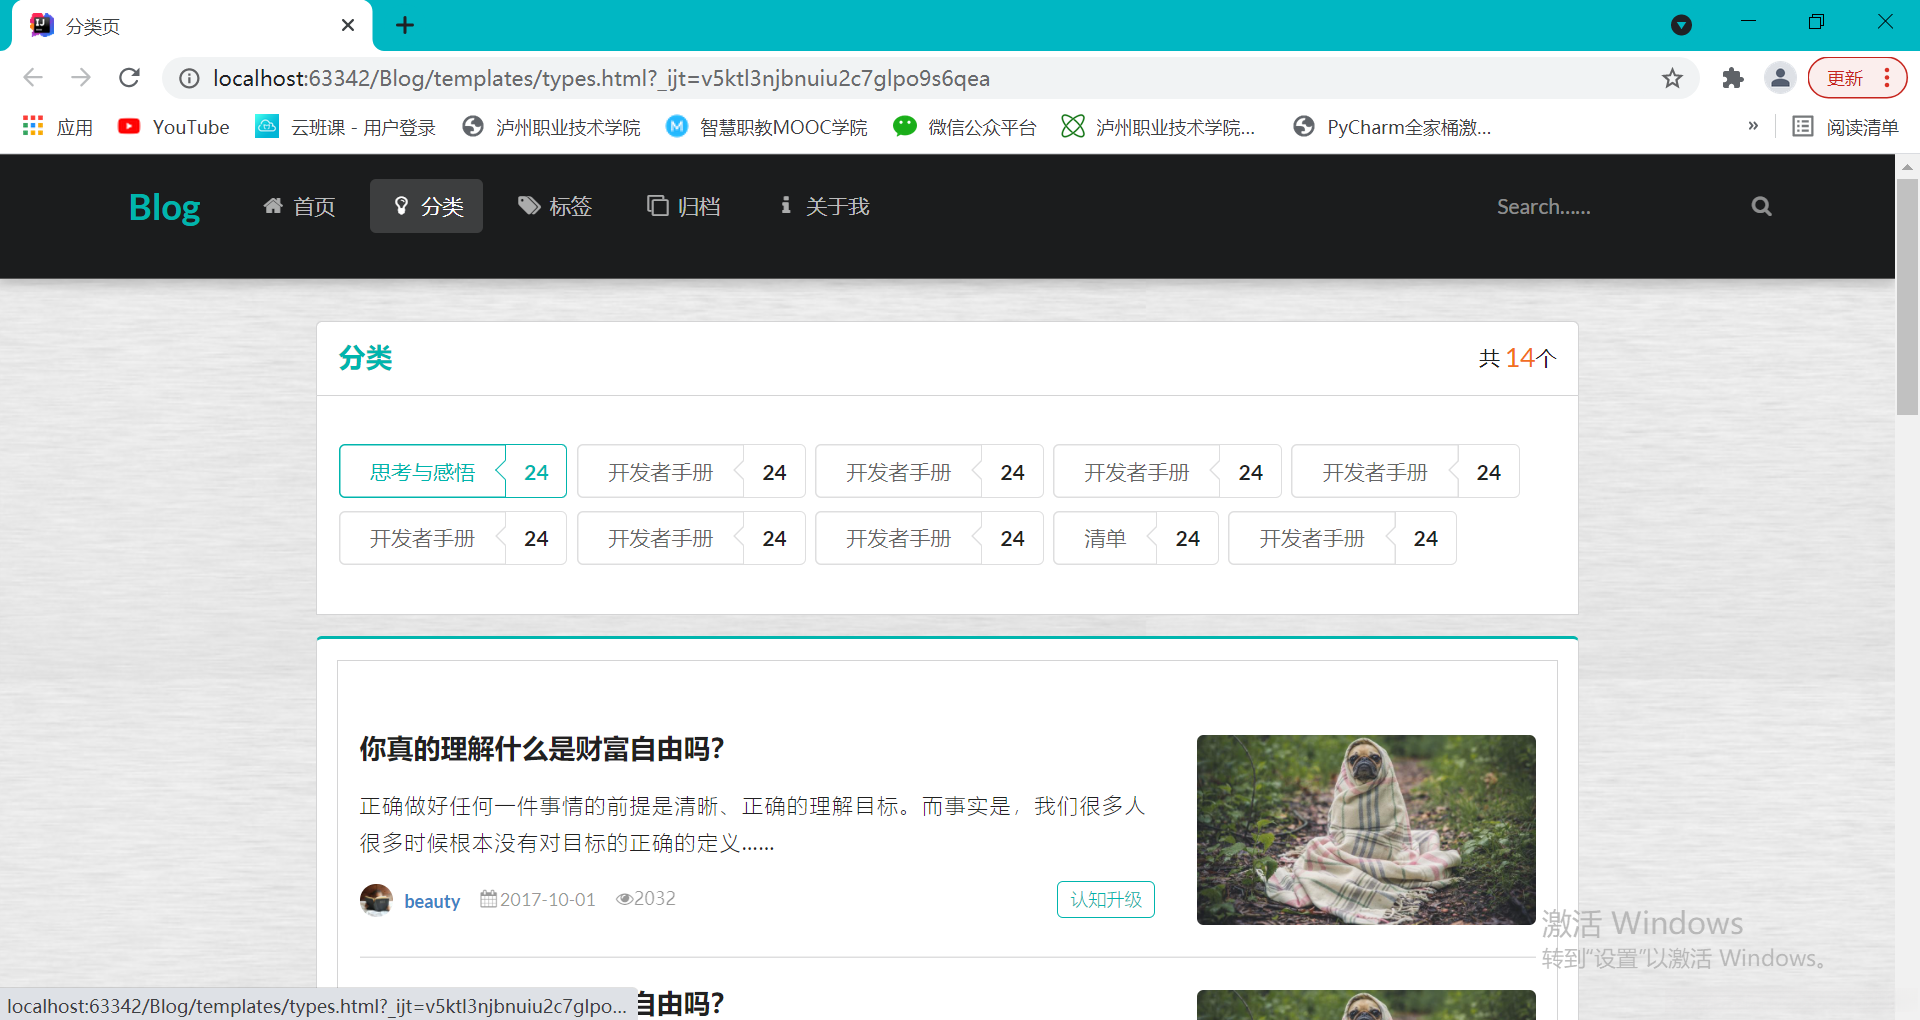
Task: Open the YouTube bookmark
Action: [174, 127]
